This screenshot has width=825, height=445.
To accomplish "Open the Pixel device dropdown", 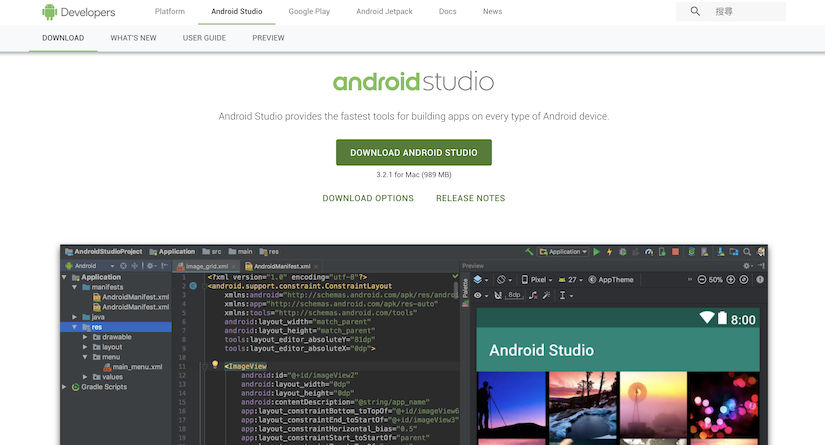I will [537, 280].
